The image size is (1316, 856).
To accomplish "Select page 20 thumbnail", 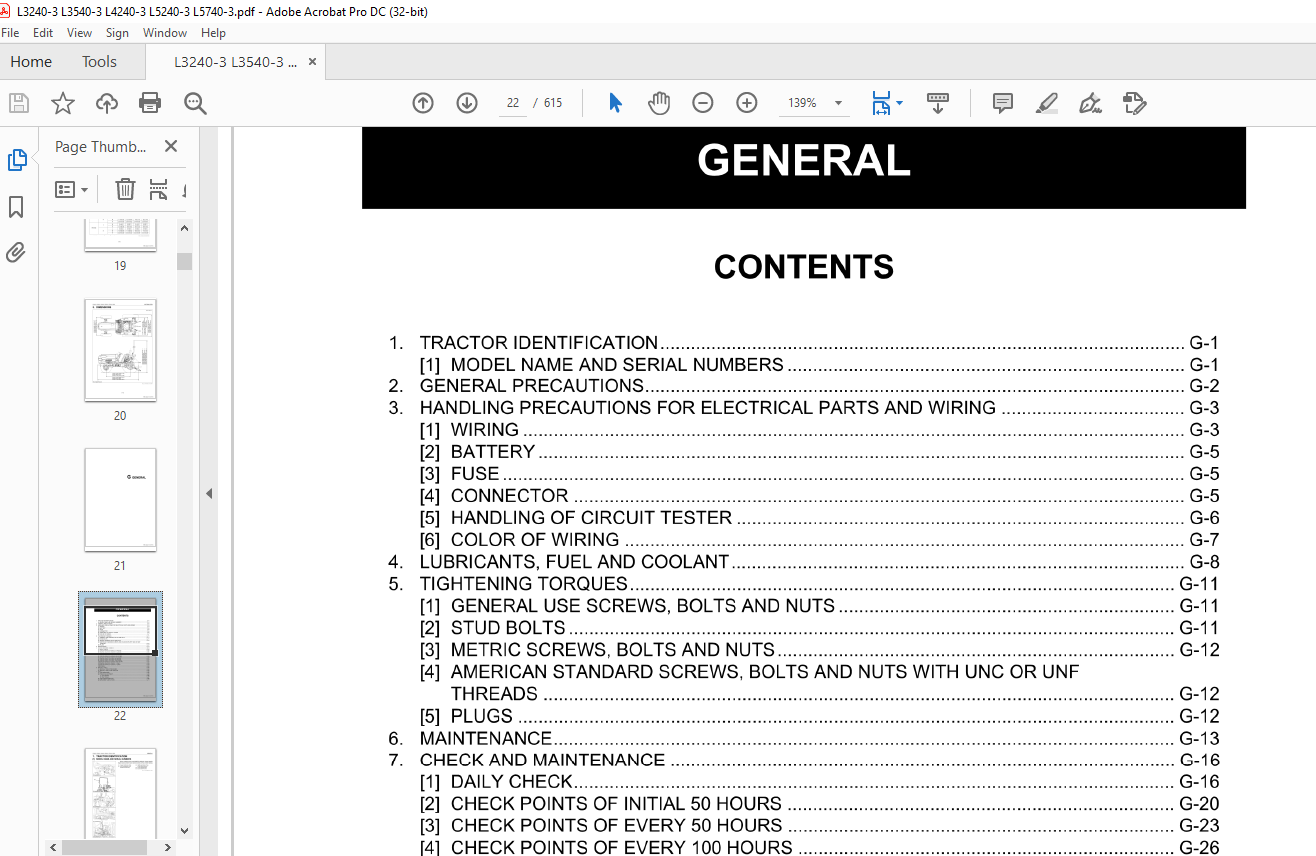I will pos(120,350).
